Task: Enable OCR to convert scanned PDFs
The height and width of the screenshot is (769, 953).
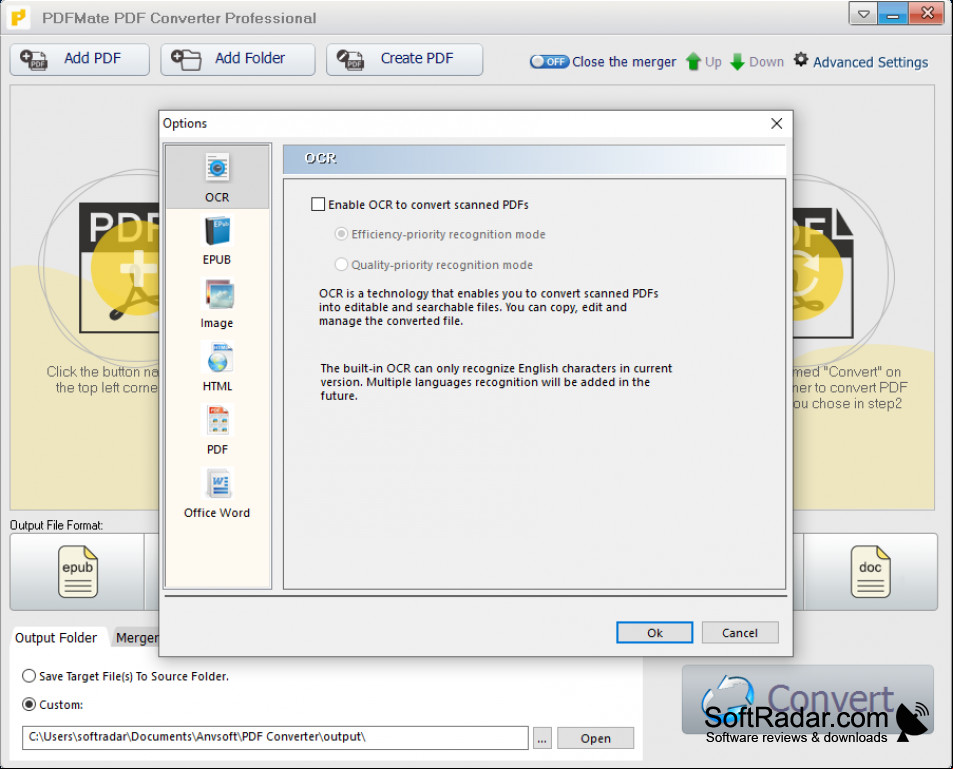Action: coord(318,204)
